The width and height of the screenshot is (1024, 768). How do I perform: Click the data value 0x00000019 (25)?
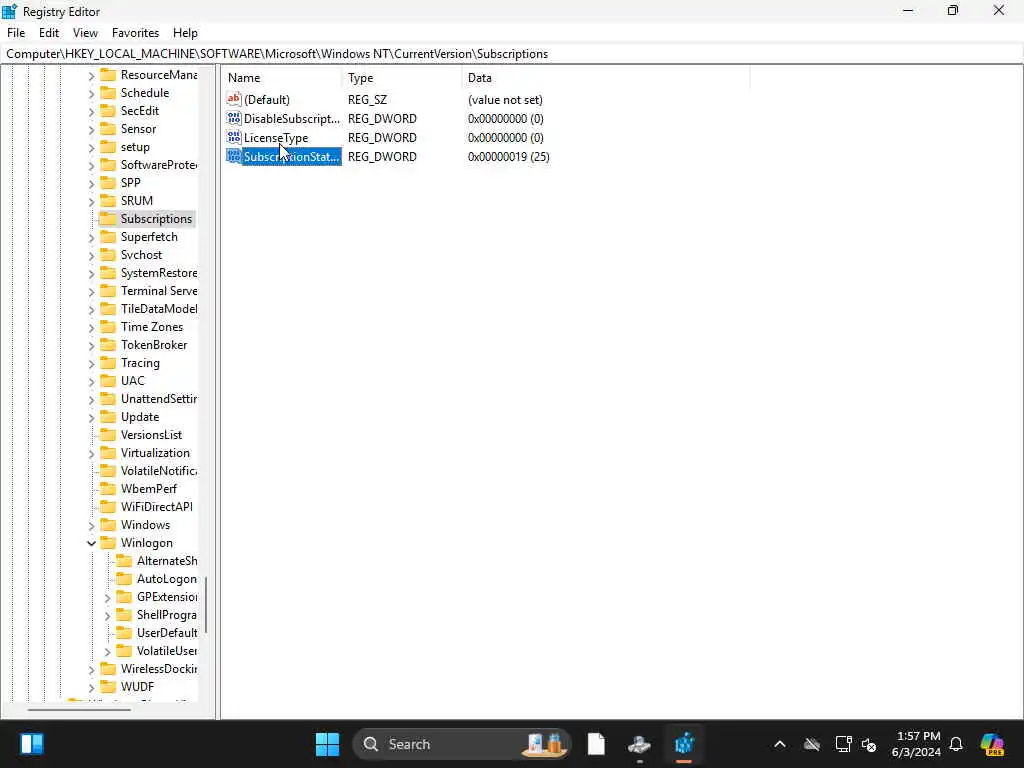coord(509,157)
